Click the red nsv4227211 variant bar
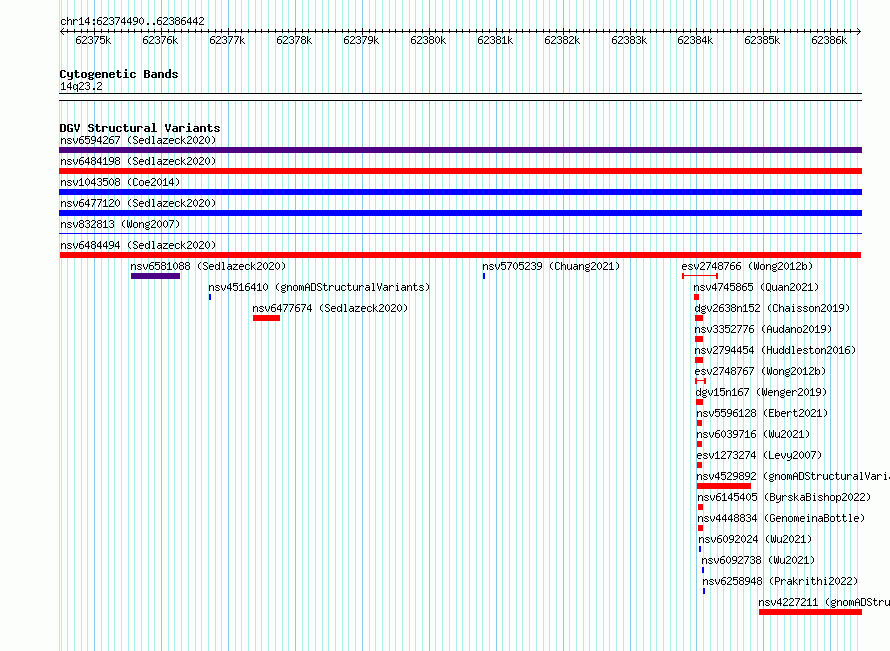 click(x=811, y=612)
